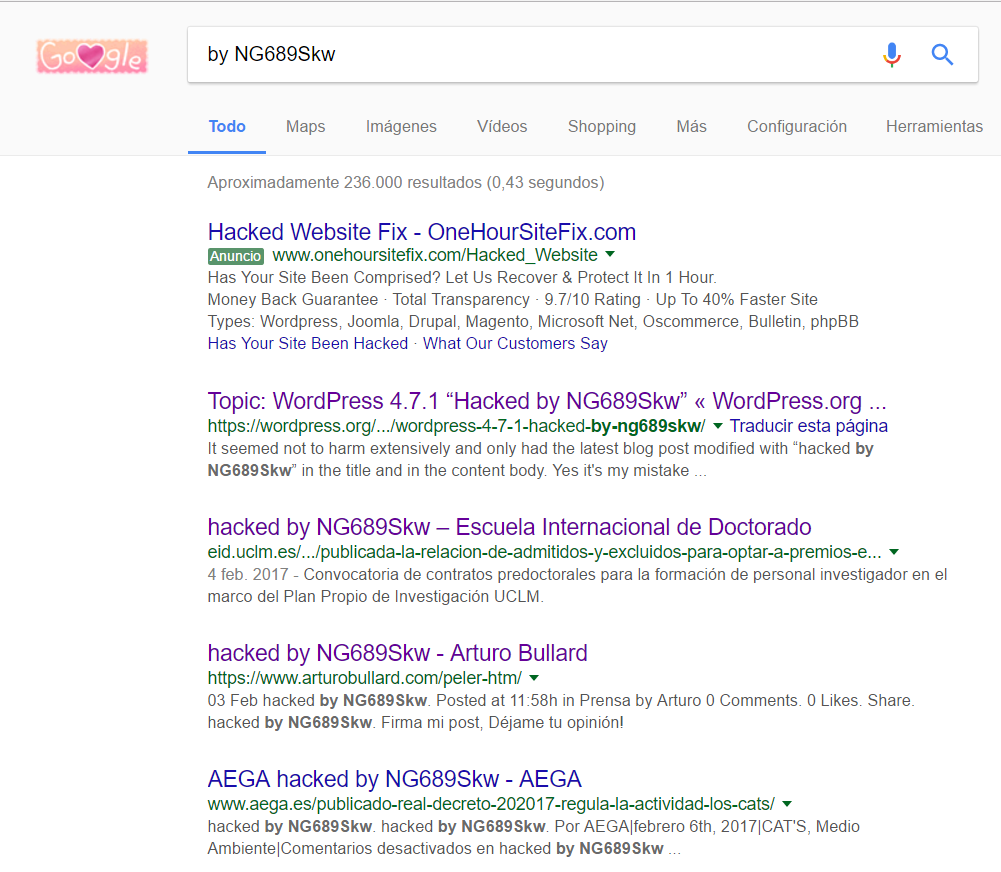Start voice search with microphone icon
This screenshot has height=872, width=1001.
click(x=892, y=55)
